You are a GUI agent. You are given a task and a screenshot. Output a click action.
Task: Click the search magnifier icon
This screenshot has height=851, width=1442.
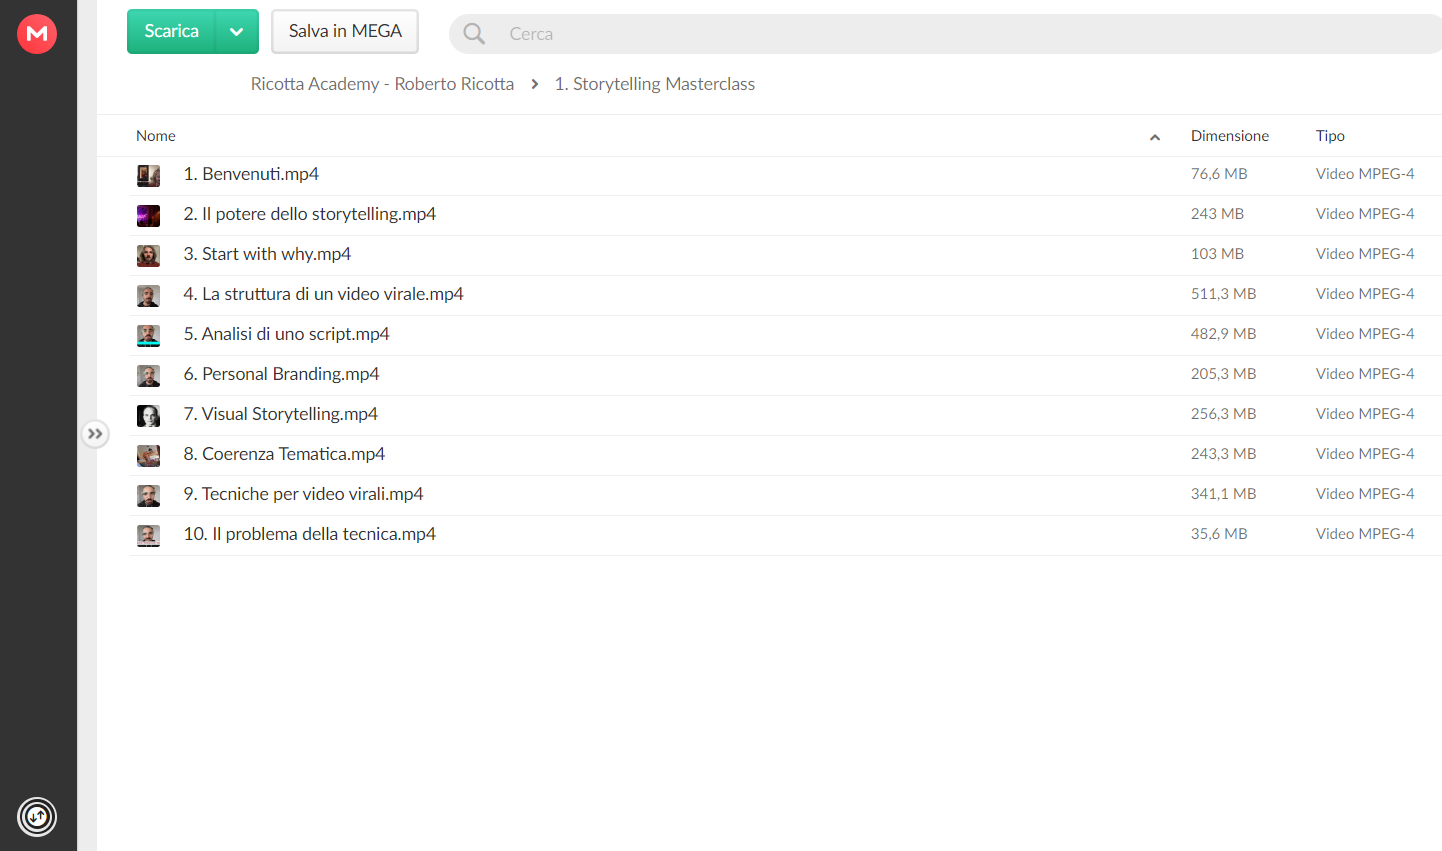coord(474,34)
